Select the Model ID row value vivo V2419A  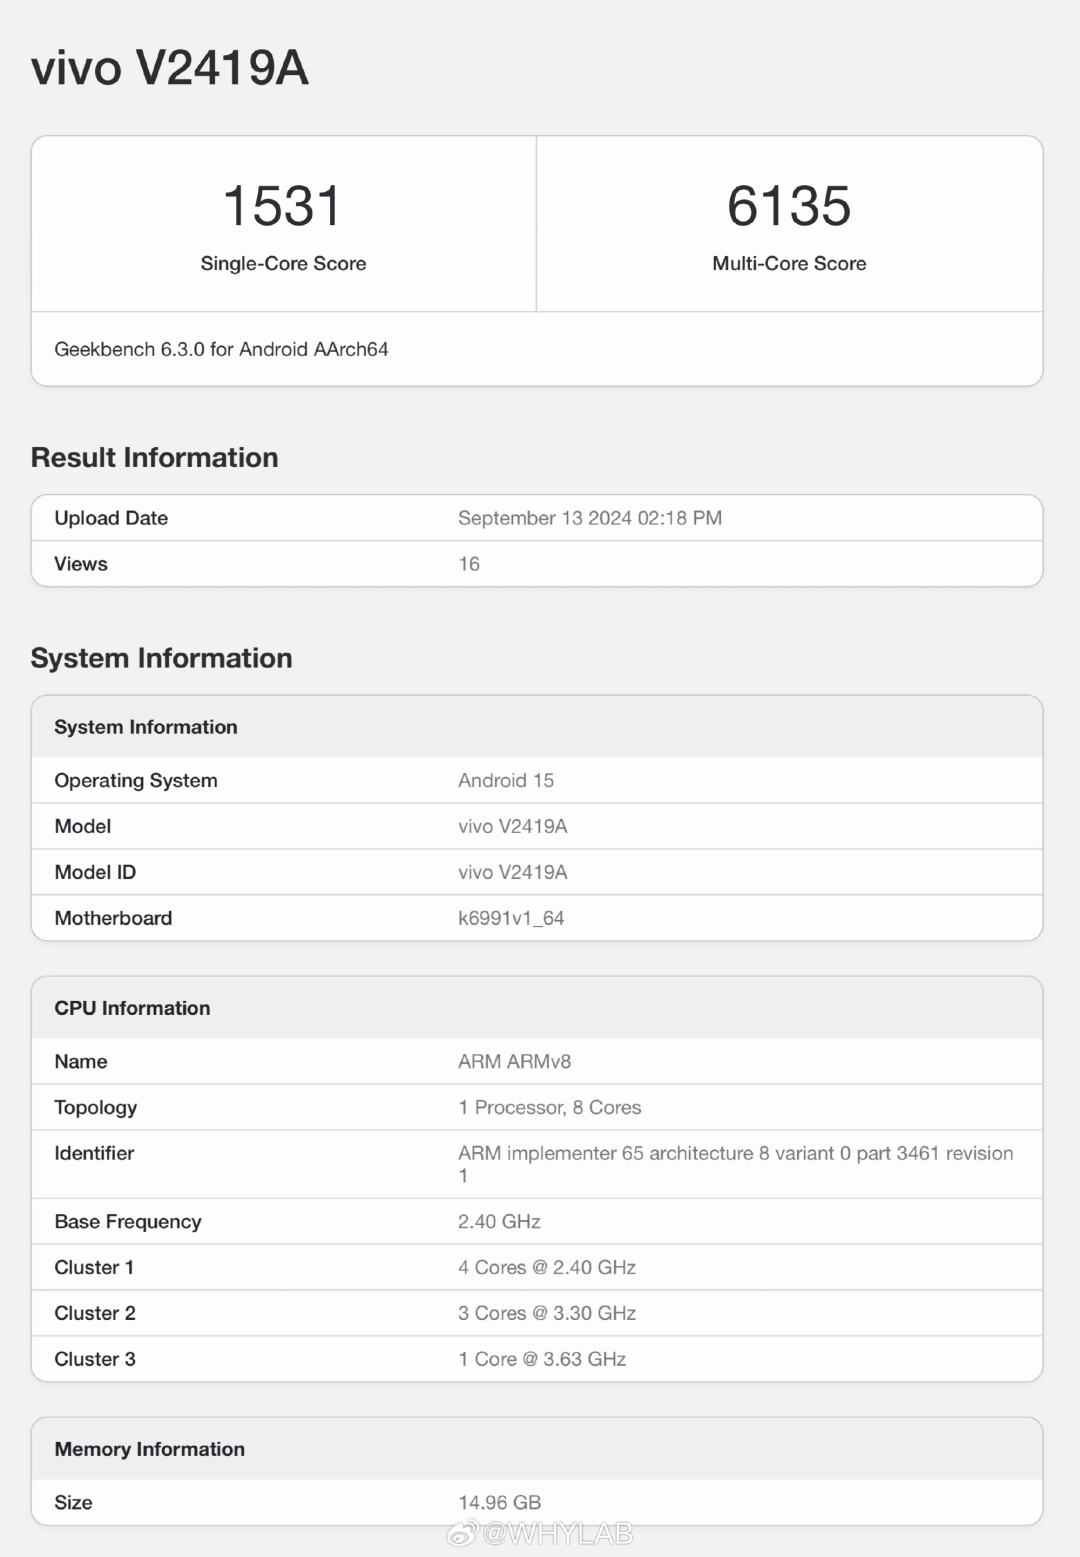point(513,872)
